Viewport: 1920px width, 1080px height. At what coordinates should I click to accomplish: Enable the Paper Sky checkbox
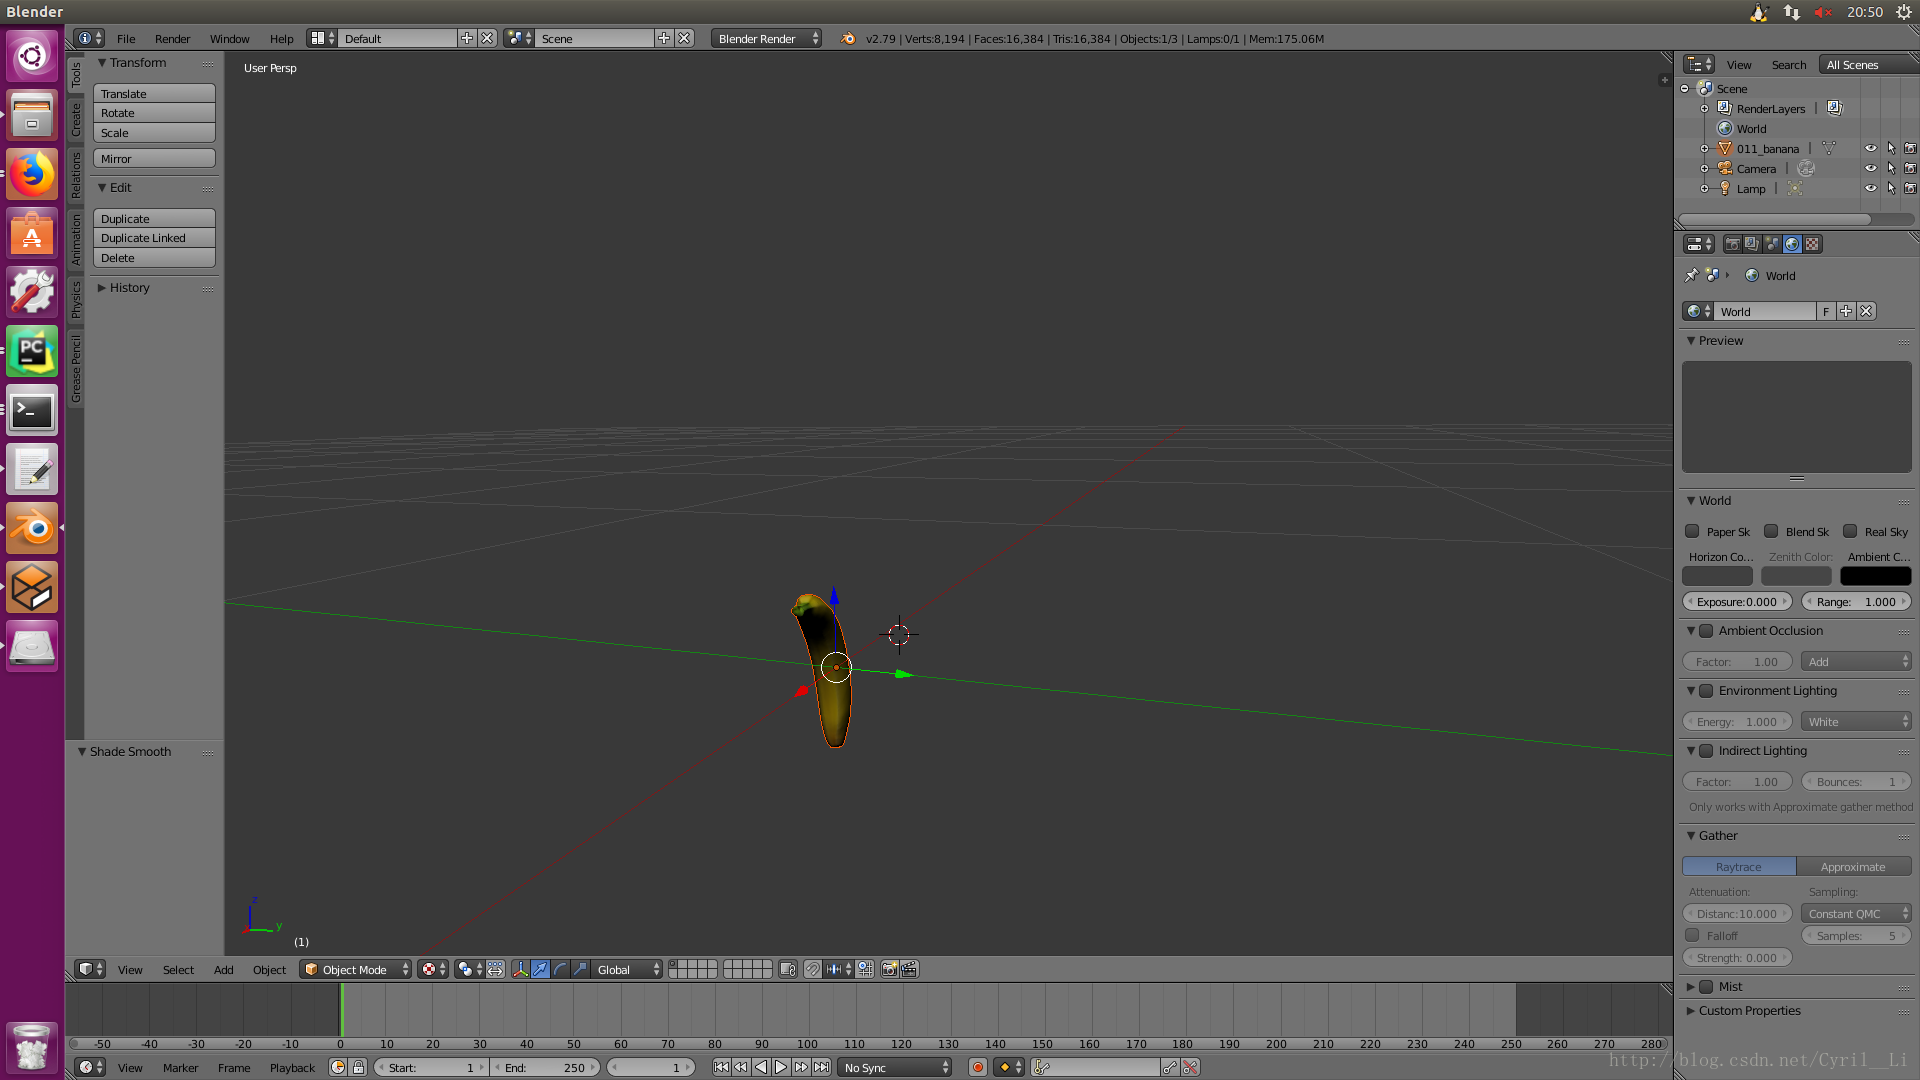point(1692,531)
